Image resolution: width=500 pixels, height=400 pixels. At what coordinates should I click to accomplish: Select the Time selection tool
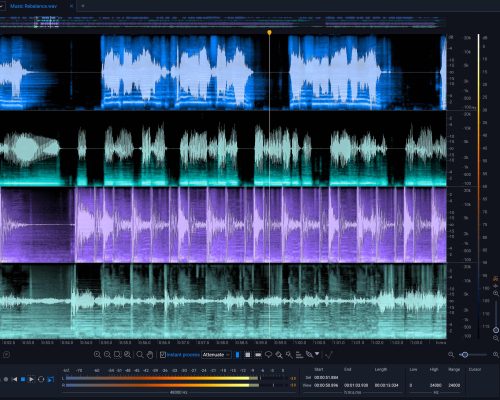coord(237,355)
